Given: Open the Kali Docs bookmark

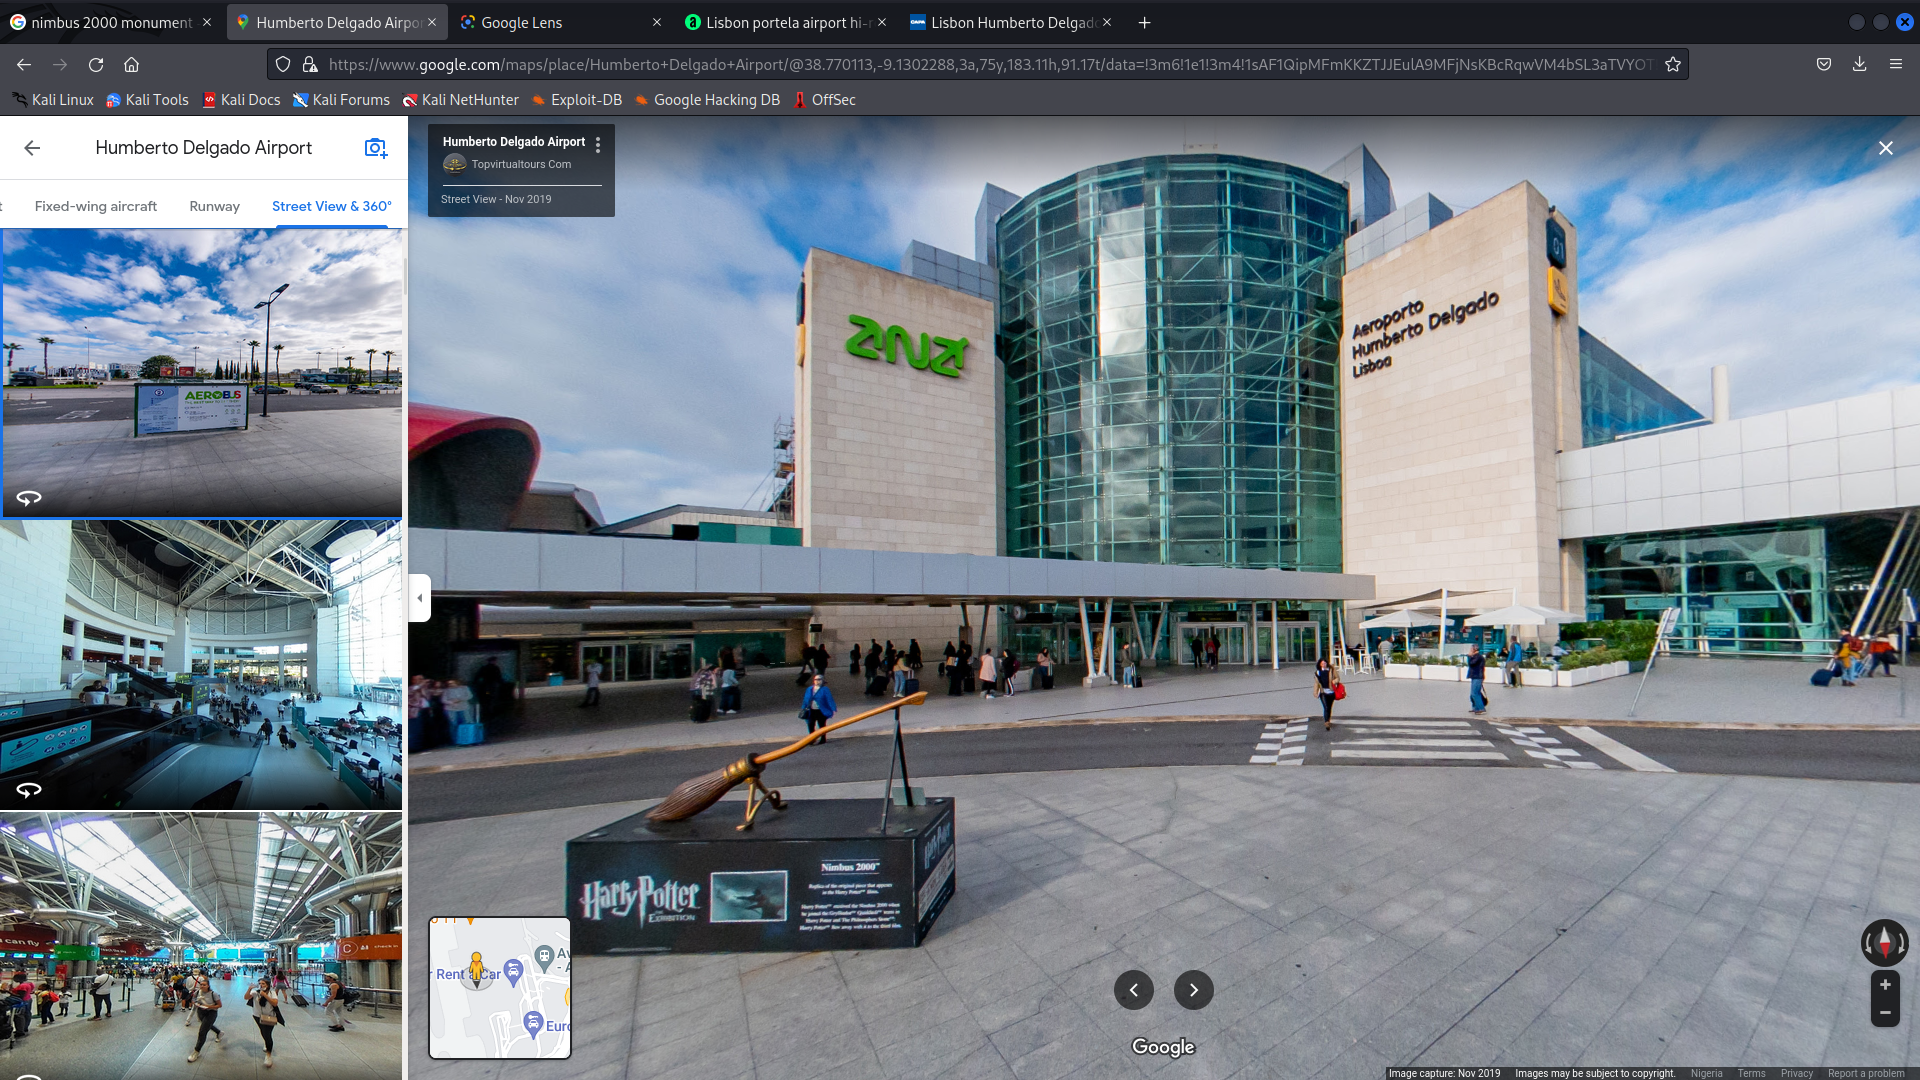Looking at the screenshot, I should click(241, 100).
